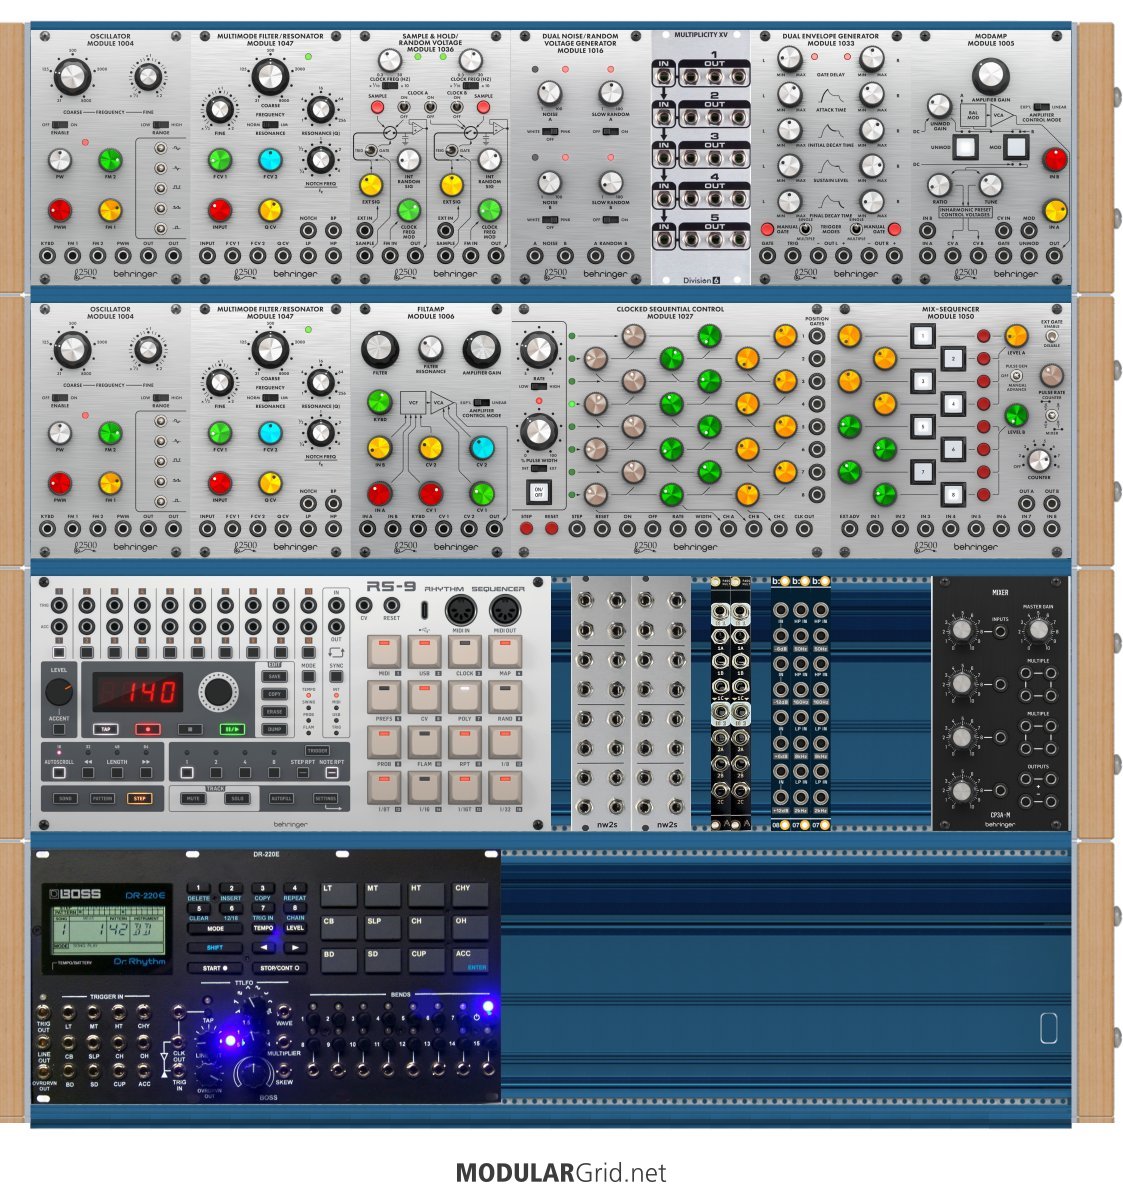Screen dimensions: 1123x1194
Task: Click the RS-9 record button
Action: [x=148, y=729]
